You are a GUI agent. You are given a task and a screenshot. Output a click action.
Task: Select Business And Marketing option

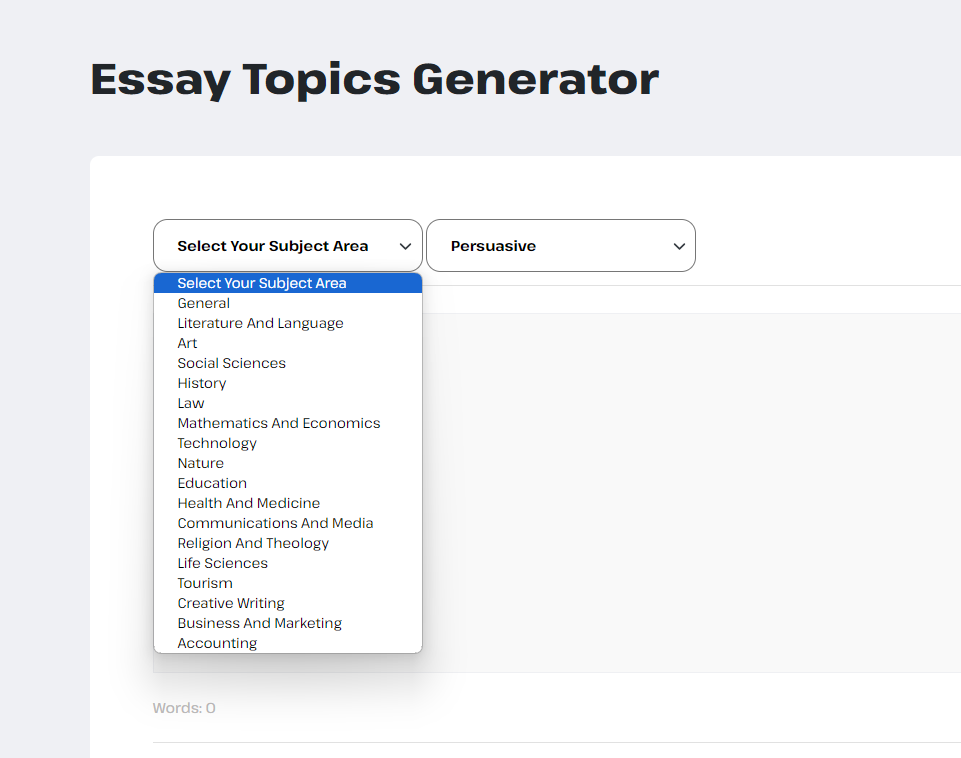[x=287, y=623]
